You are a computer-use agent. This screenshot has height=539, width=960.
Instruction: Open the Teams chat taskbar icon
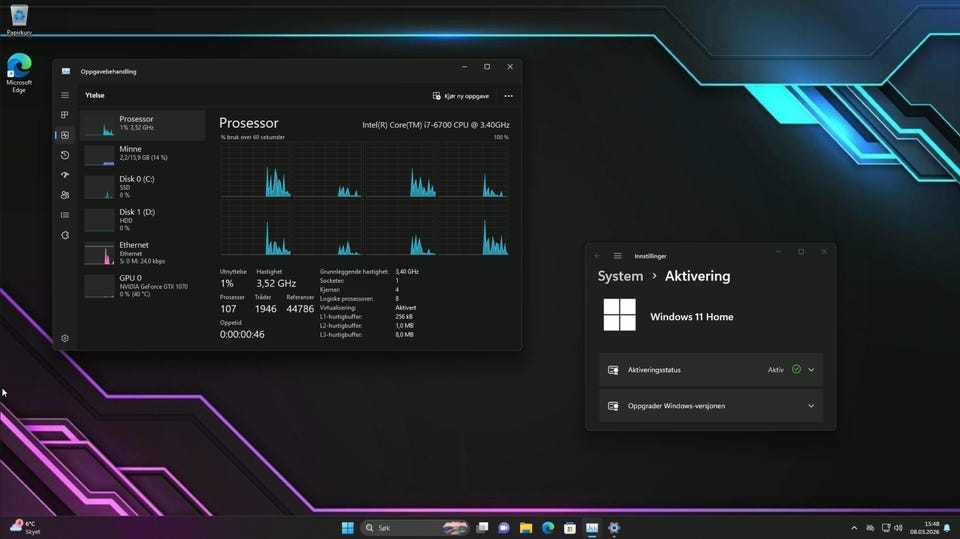(504, 528)
